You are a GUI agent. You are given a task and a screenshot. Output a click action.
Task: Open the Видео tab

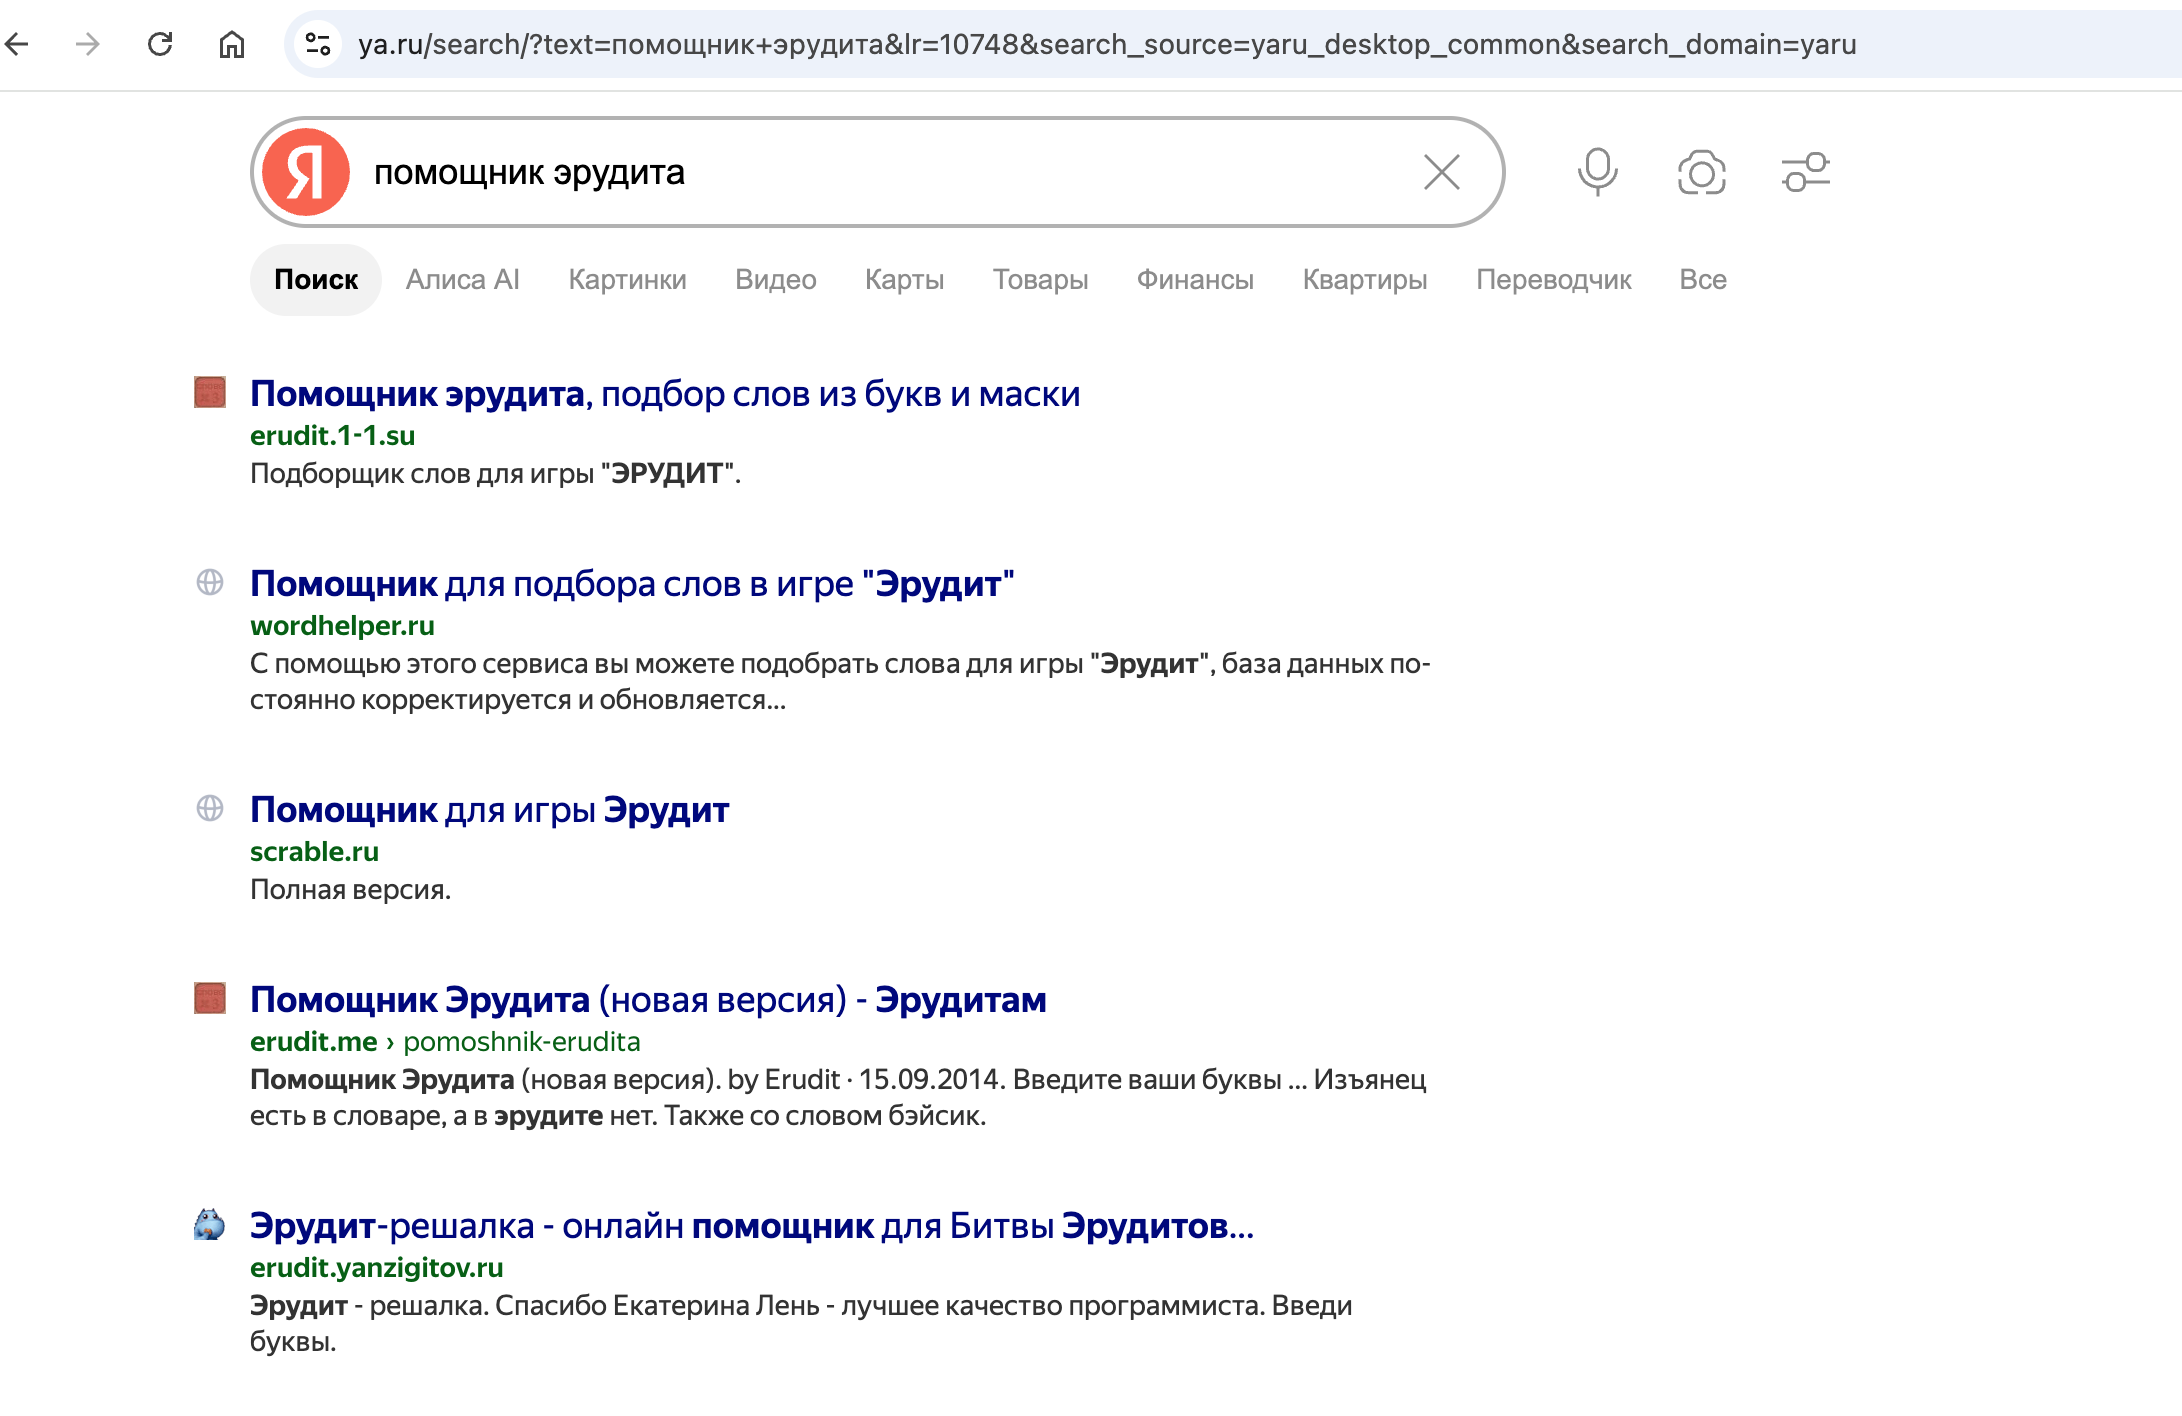tap(776, 280)
